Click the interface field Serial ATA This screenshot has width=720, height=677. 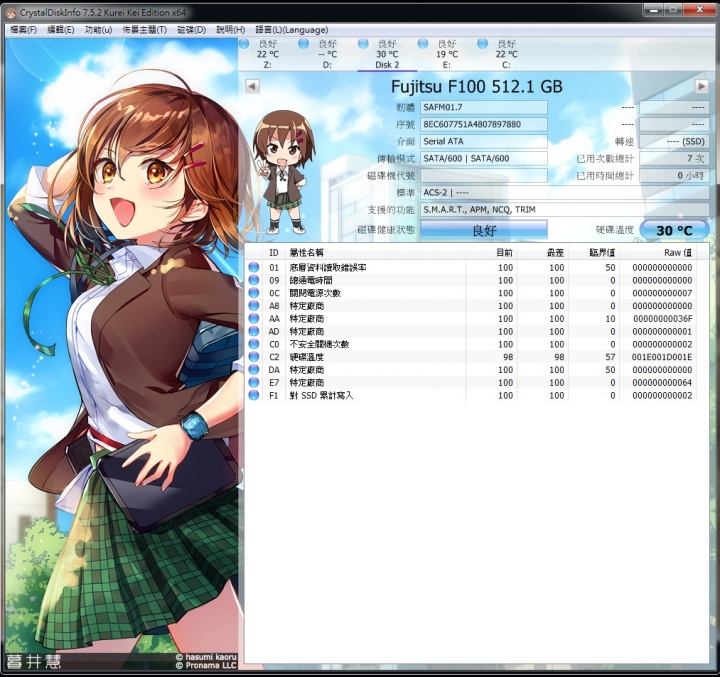(x=484, y=141)
